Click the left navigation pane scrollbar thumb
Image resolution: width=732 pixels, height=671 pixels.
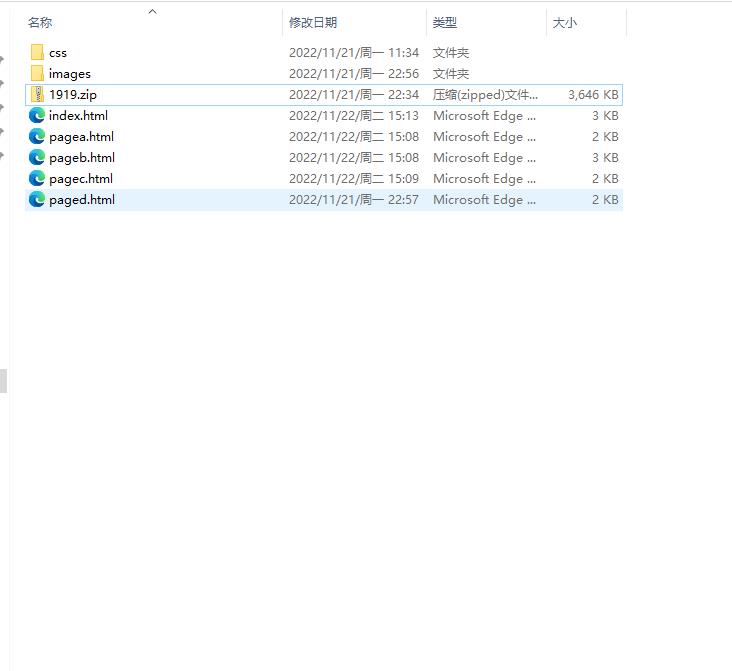click(3, 380)
